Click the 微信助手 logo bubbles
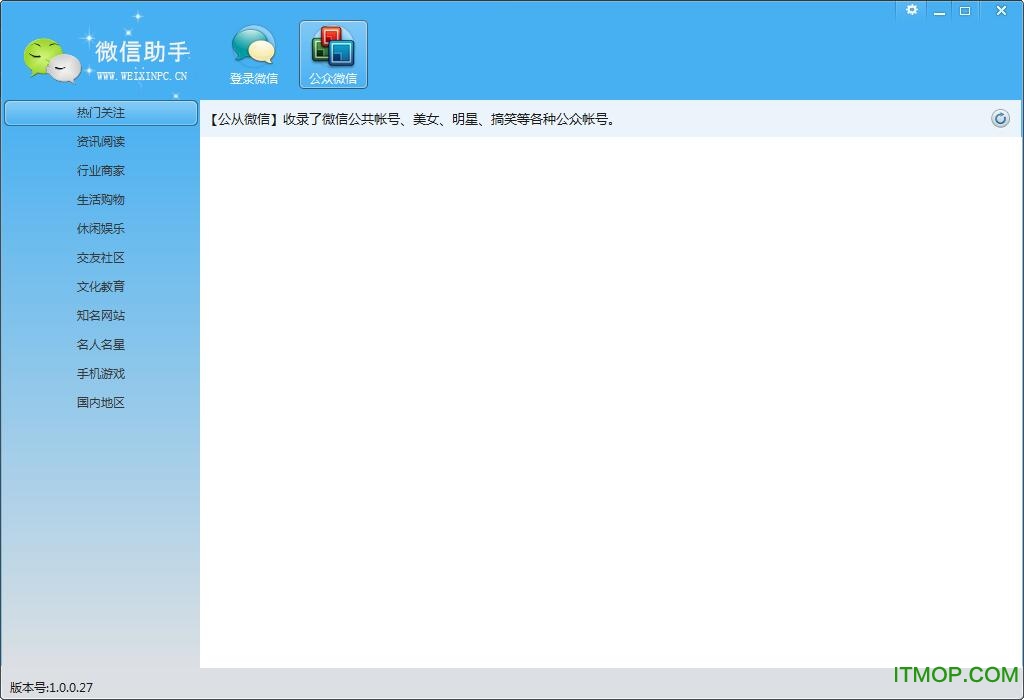The width and height of the screenshot is (1024, 700). click(52, 61)
